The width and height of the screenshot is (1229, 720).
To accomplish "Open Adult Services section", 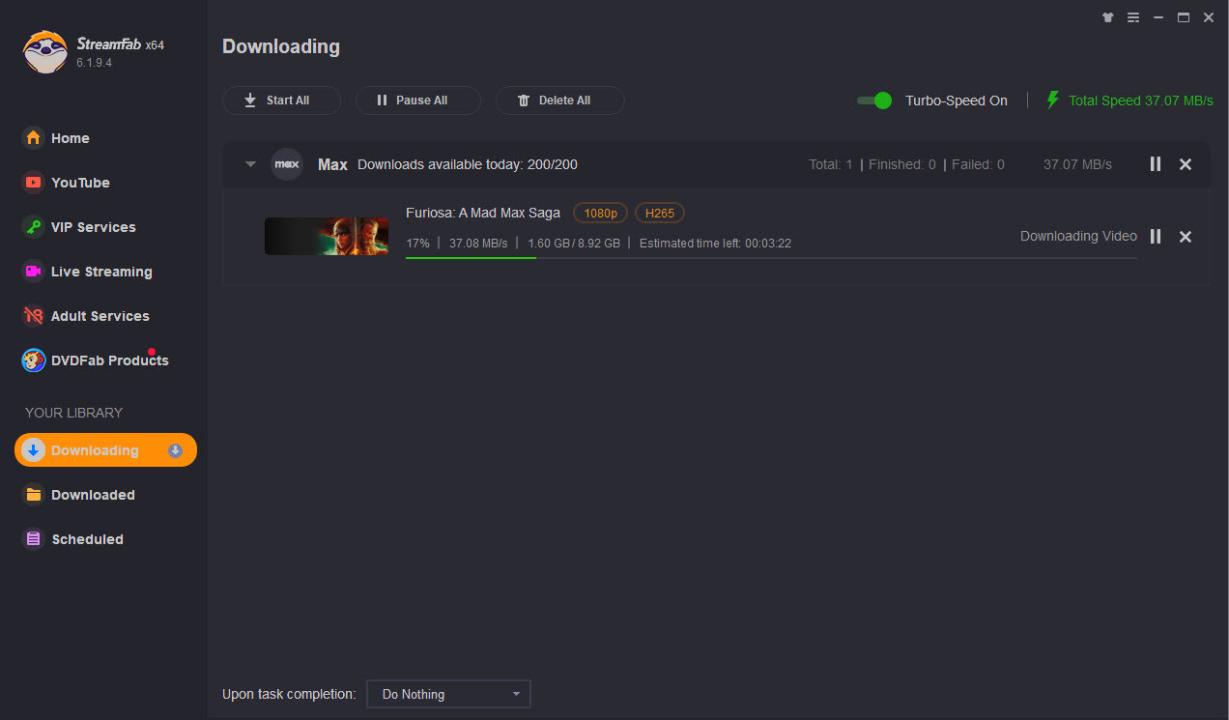I will point(86,316).
